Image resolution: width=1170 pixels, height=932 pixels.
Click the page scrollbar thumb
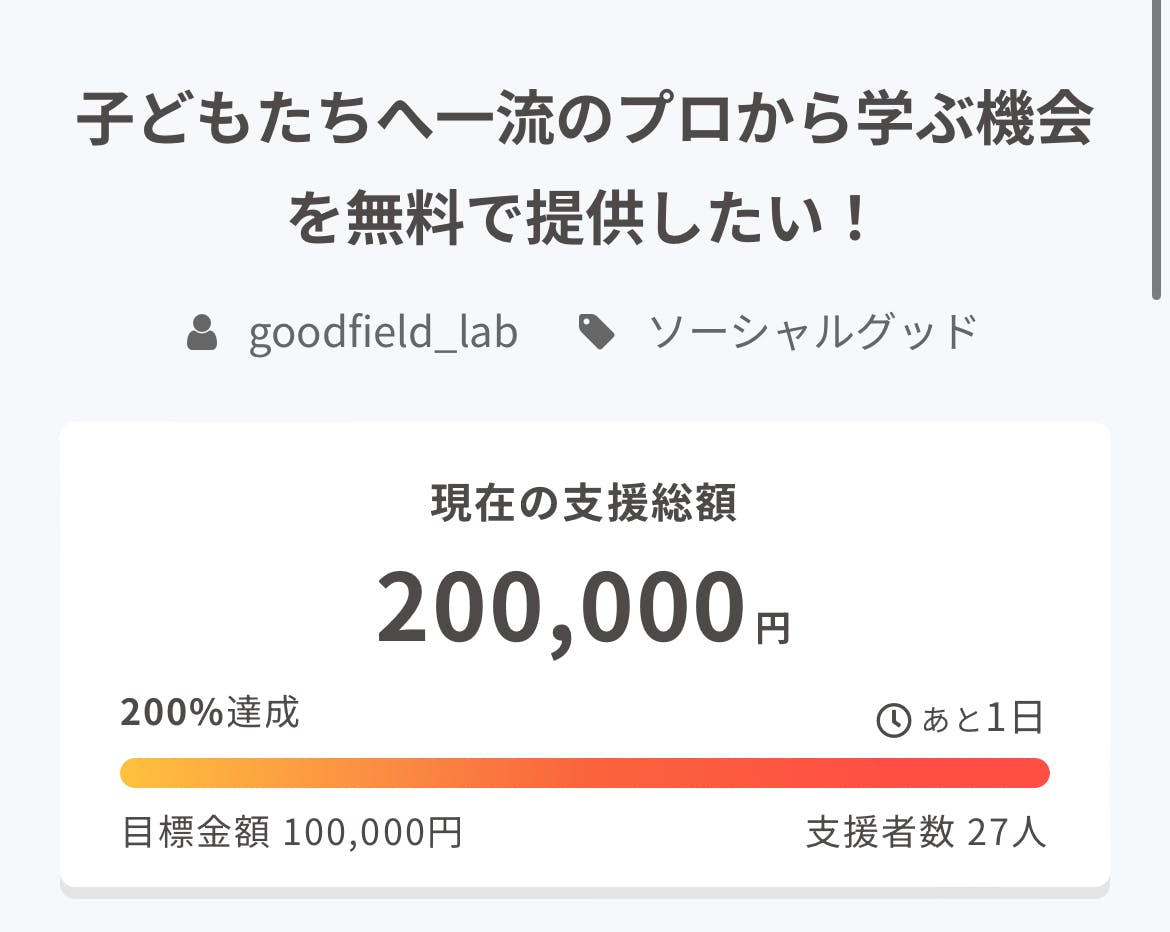(x=1158, y=150)
